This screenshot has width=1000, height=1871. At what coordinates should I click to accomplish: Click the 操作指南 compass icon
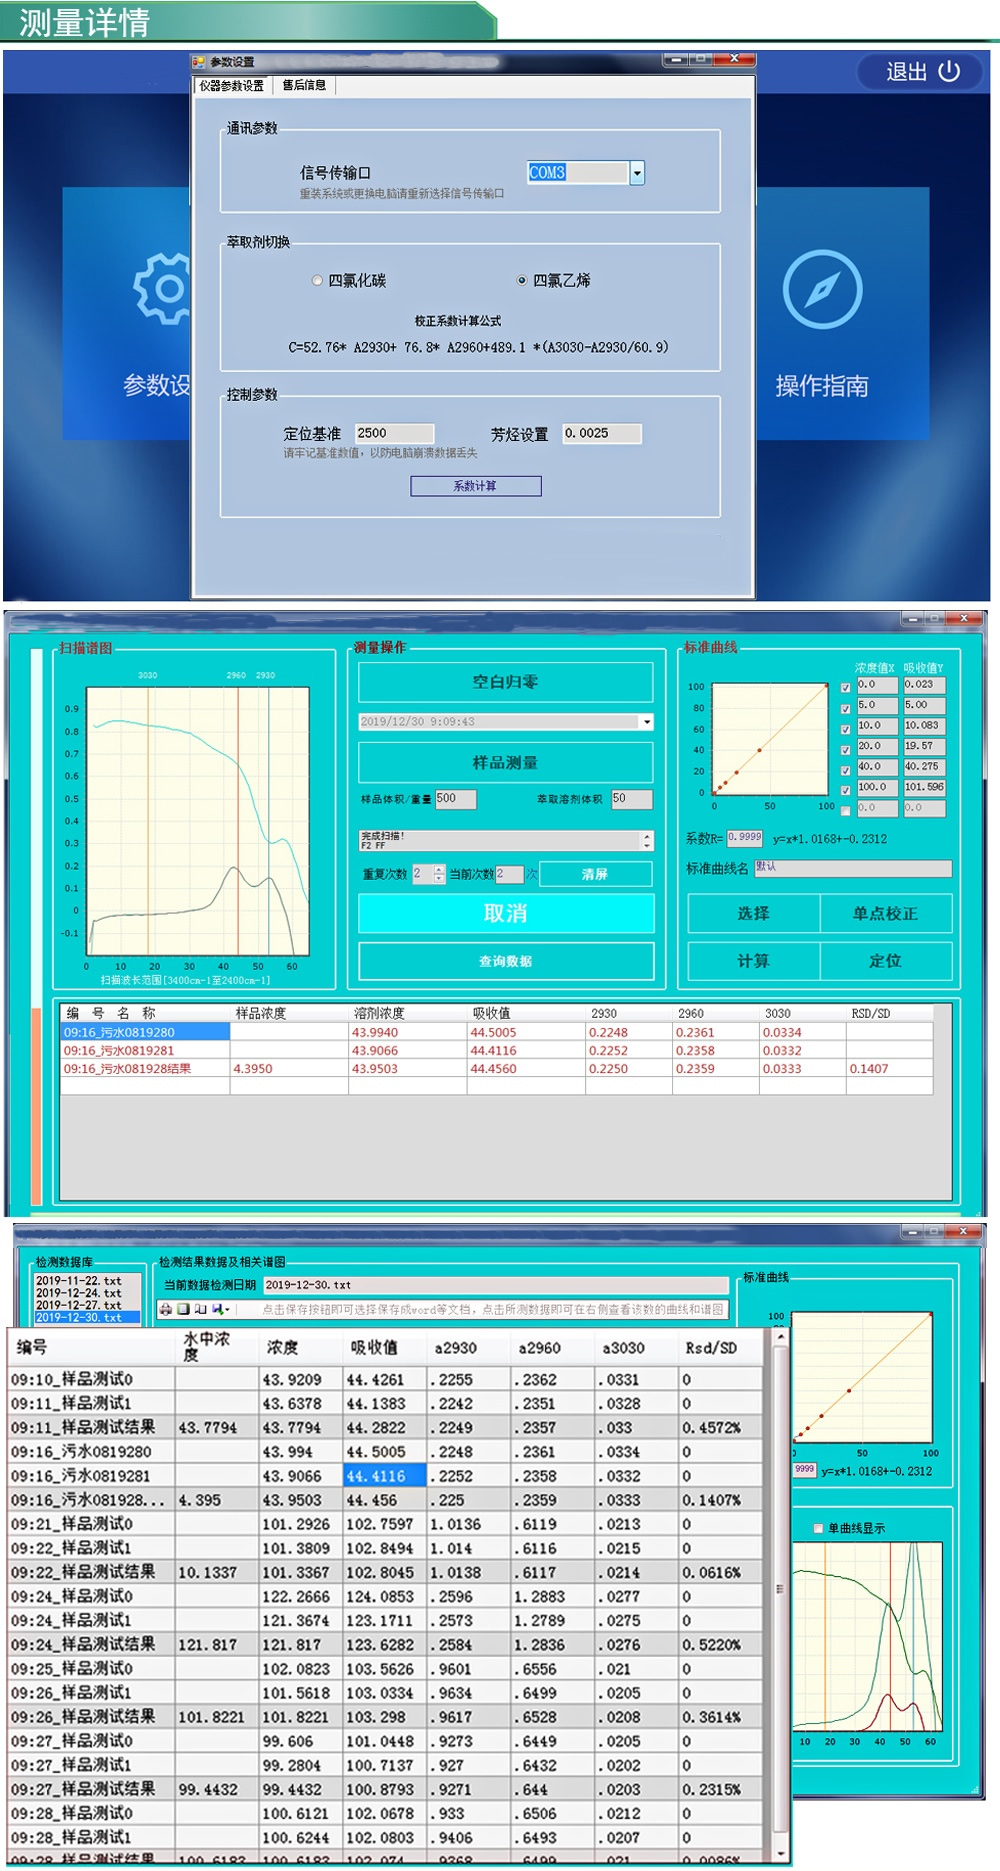click(822, 290)
